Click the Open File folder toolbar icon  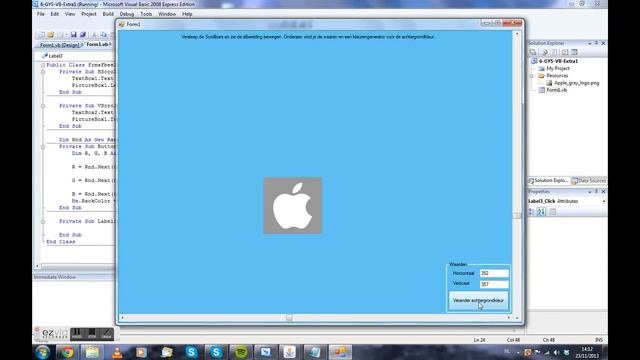pos(51,35)
